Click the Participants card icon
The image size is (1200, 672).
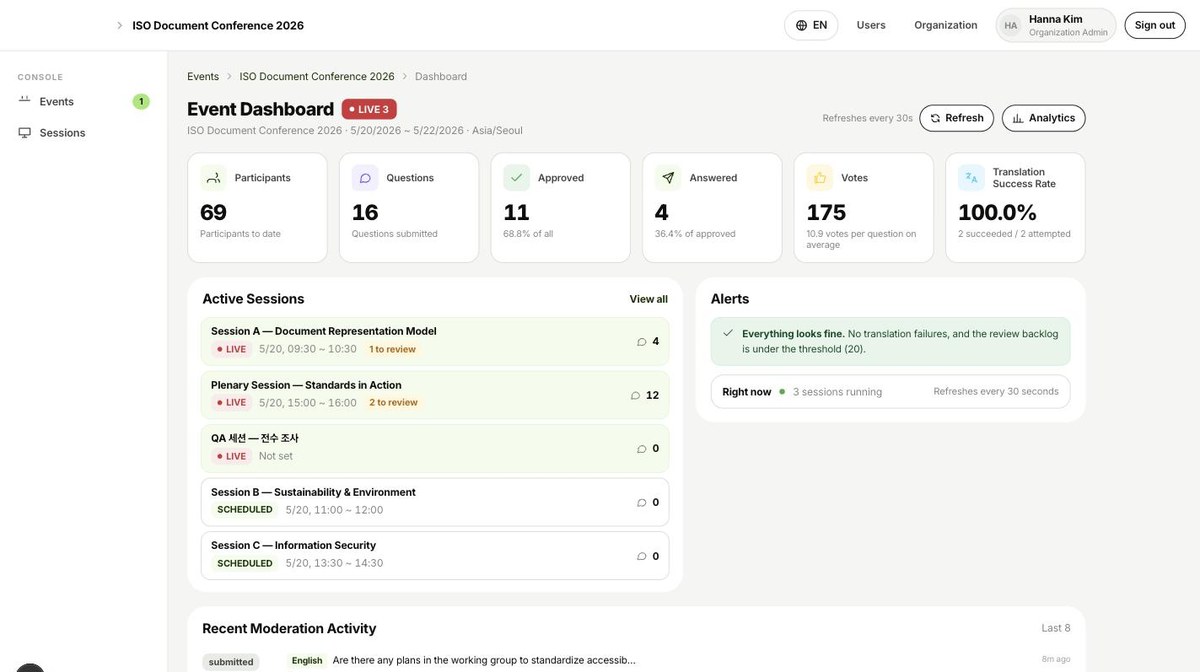(x=213, y=178)
